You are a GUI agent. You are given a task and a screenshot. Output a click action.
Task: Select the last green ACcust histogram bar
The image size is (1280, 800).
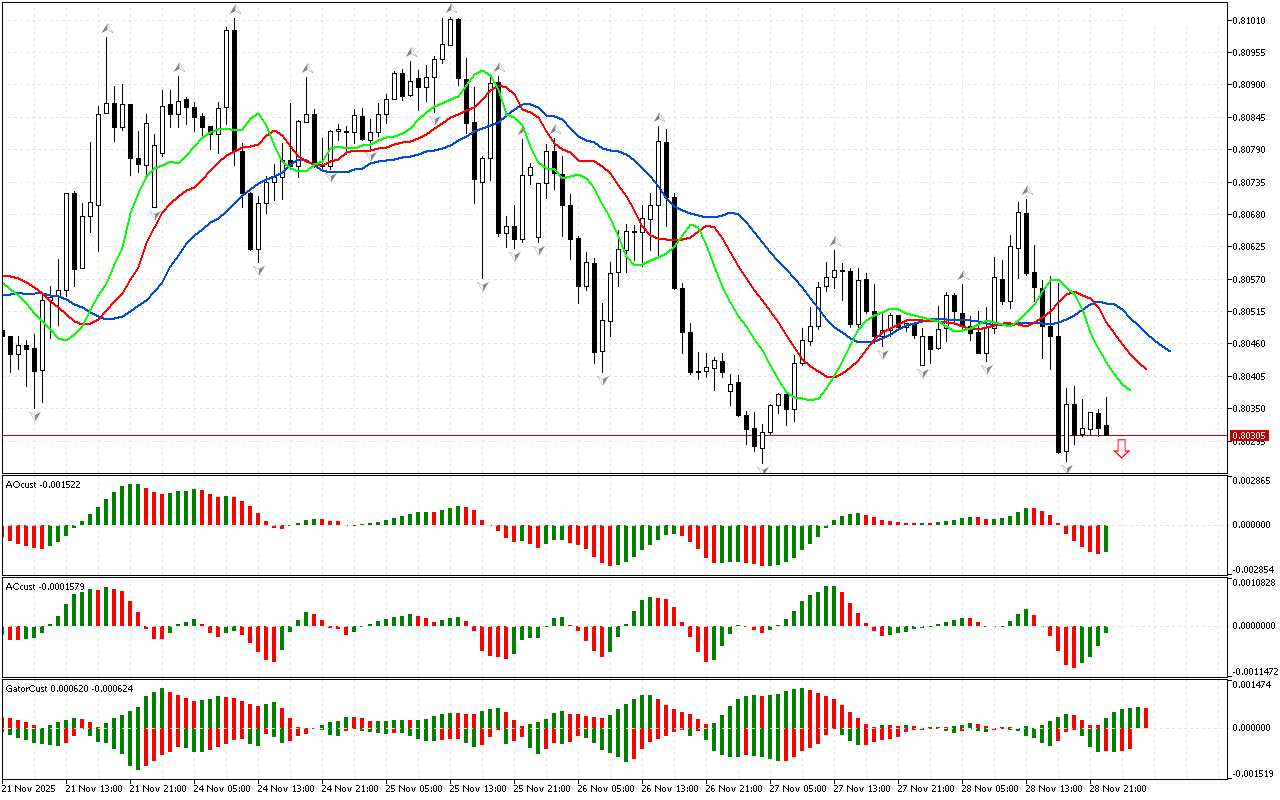(x=1106, y=630)
